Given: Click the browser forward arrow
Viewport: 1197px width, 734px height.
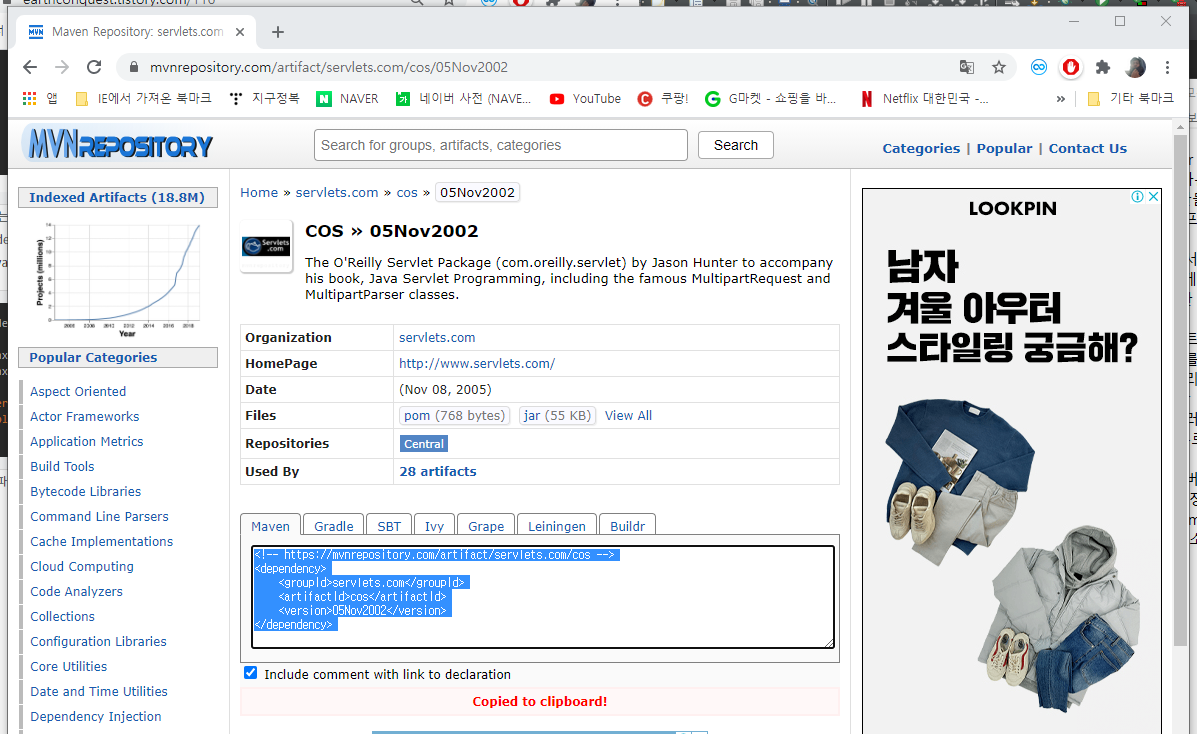Looking at the screenshot, I should (62, 67).
